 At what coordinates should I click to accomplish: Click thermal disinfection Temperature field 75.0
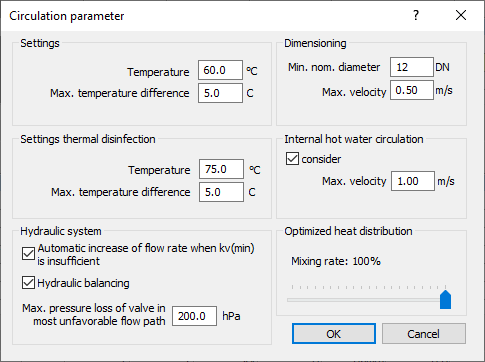click(x=221, y=169)
